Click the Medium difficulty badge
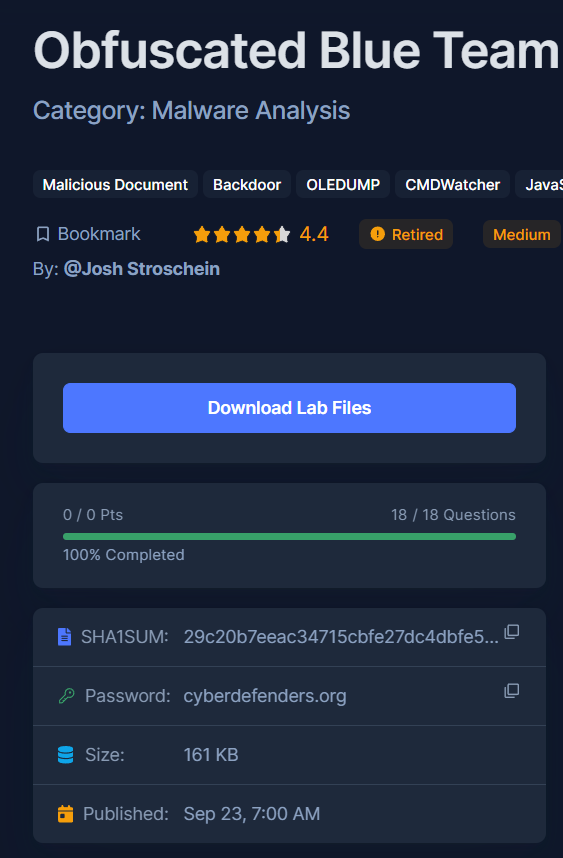Viewport: 563px width, 858px height. pos(521,234)
